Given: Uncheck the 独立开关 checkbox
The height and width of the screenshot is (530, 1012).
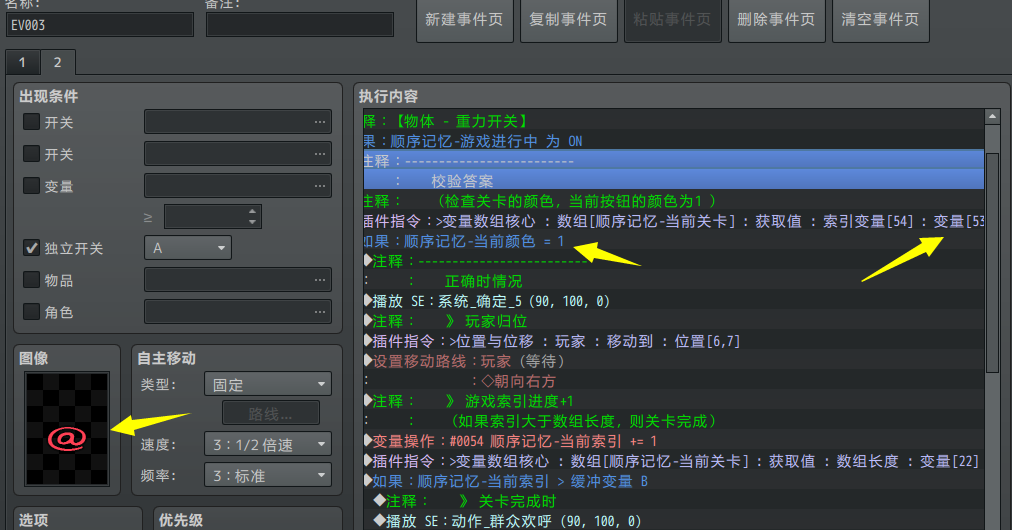Looking at the screenshot, I should point(32,248).
